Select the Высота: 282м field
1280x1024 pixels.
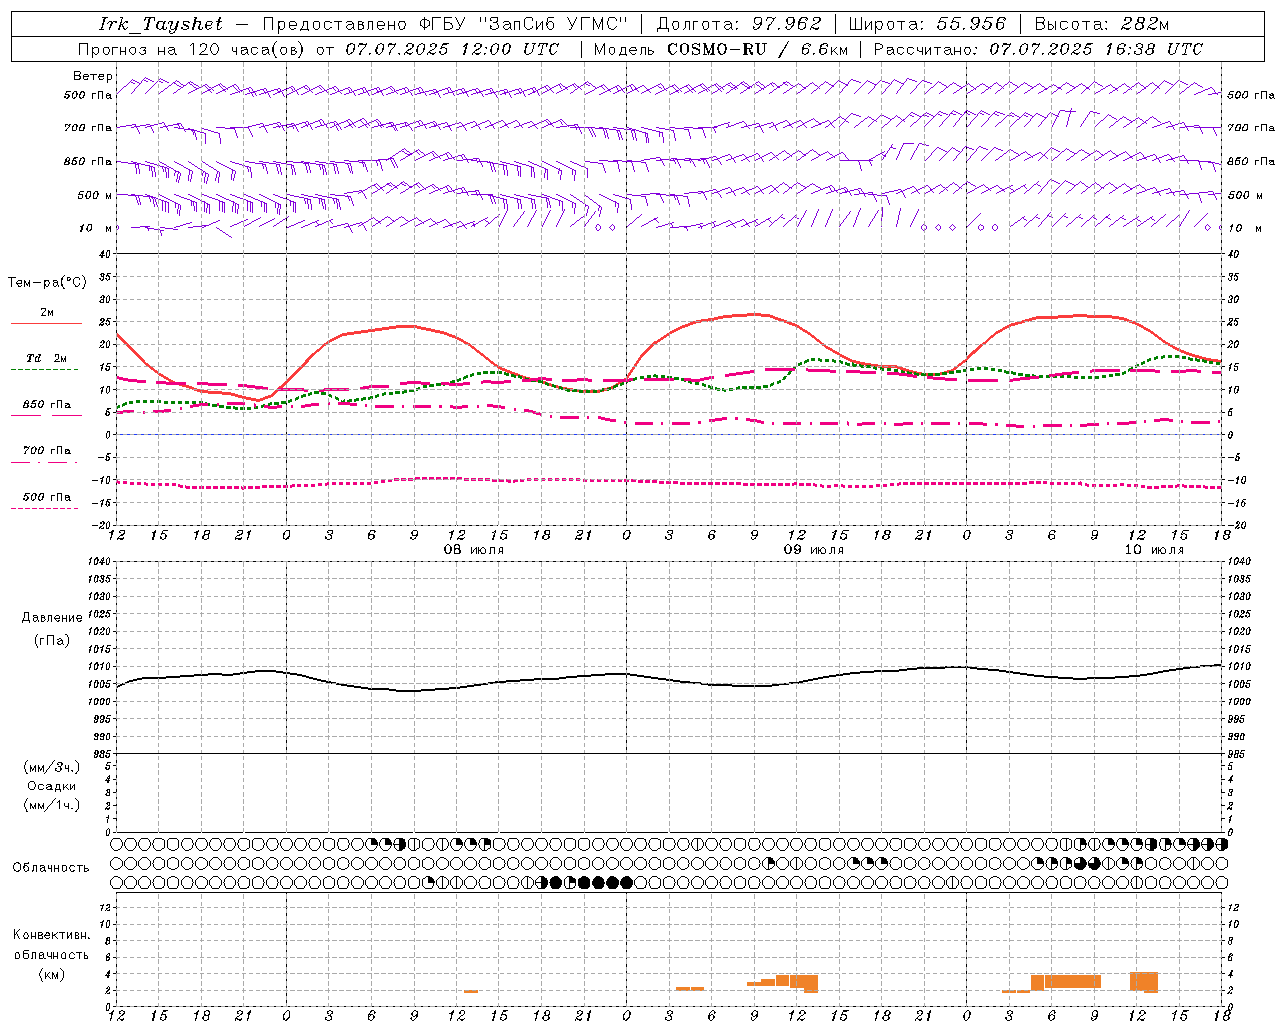click(x=1101, y=24)
